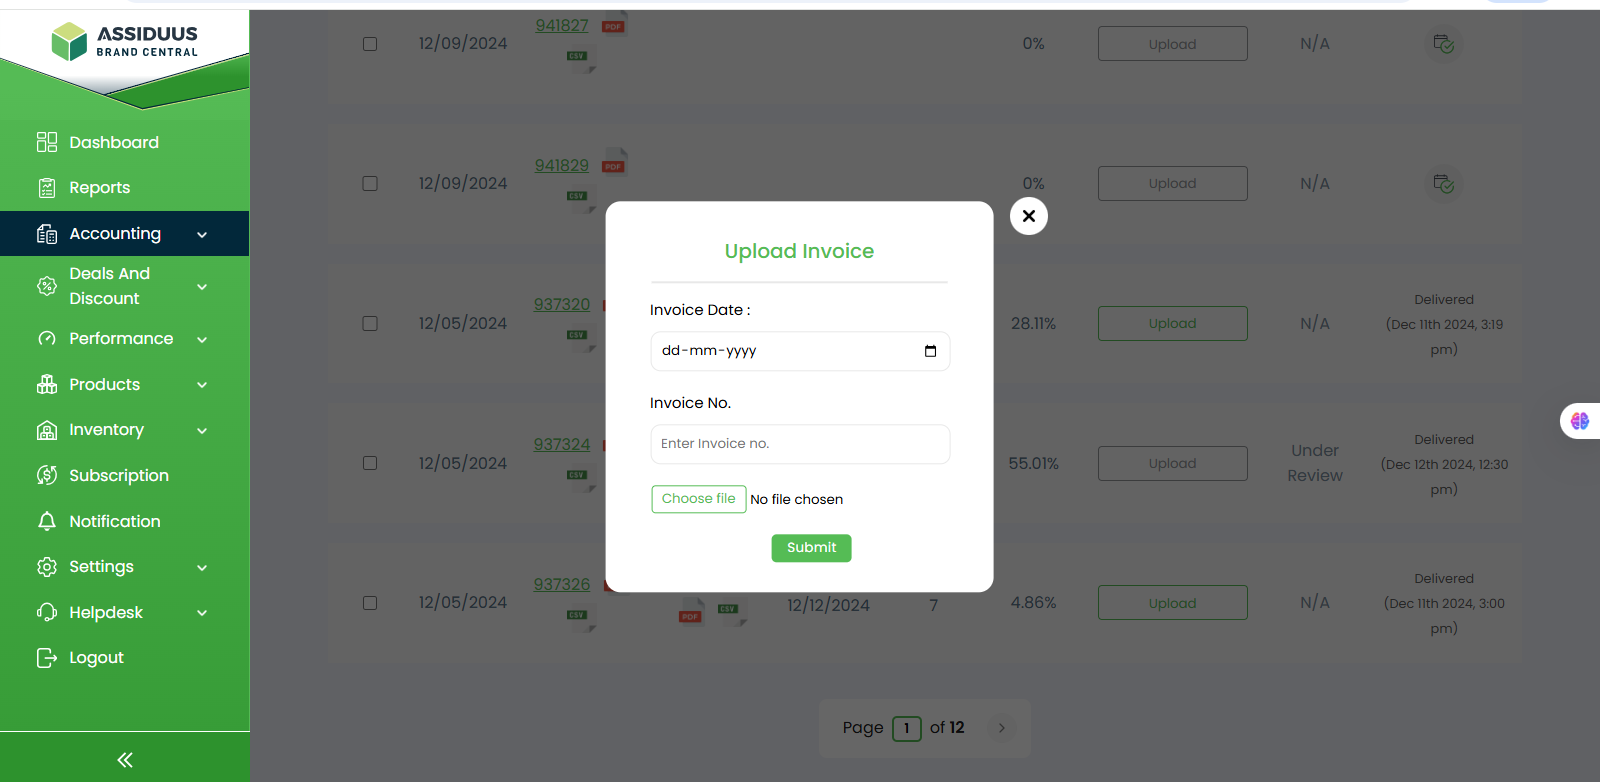
Task: Tick the checkbox for the 941829 row
Action: click(370, 184)
